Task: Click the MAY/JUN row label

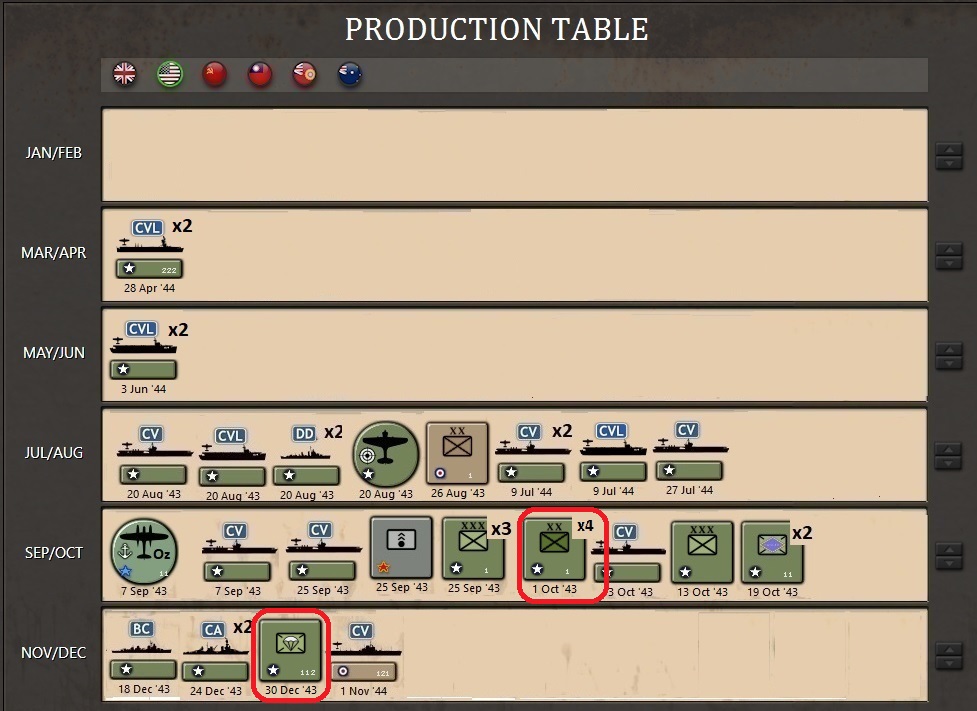Action: coord(54,353)
